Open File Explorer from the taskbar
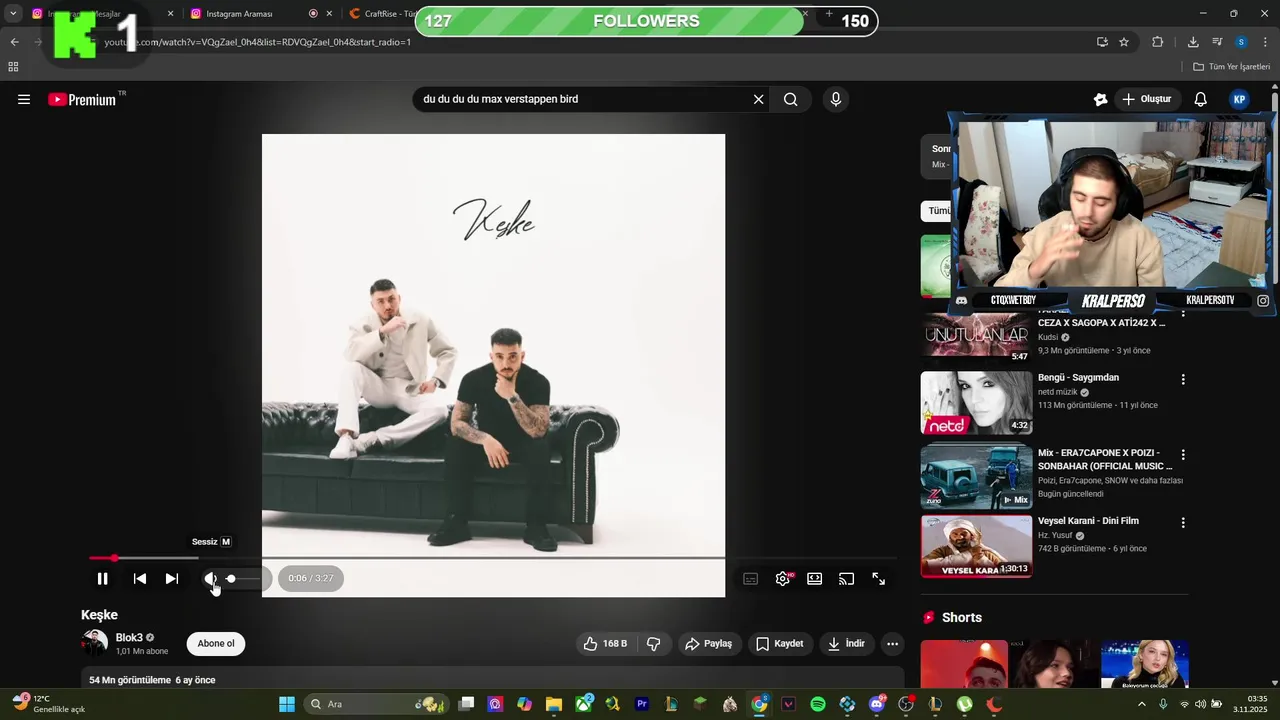The width and height of the screenshot is (1280, 720). [x=554, y=704]
